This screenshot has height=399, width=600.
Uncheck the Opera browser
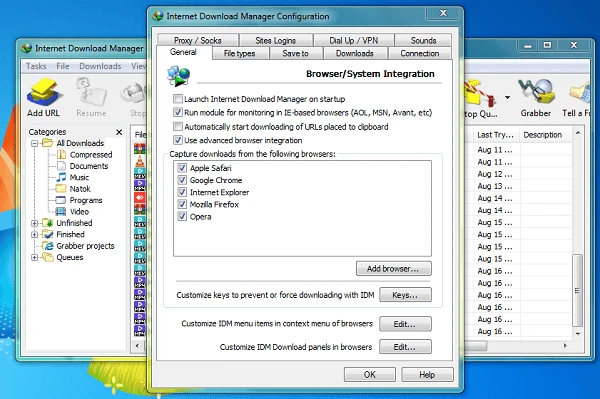182,217
